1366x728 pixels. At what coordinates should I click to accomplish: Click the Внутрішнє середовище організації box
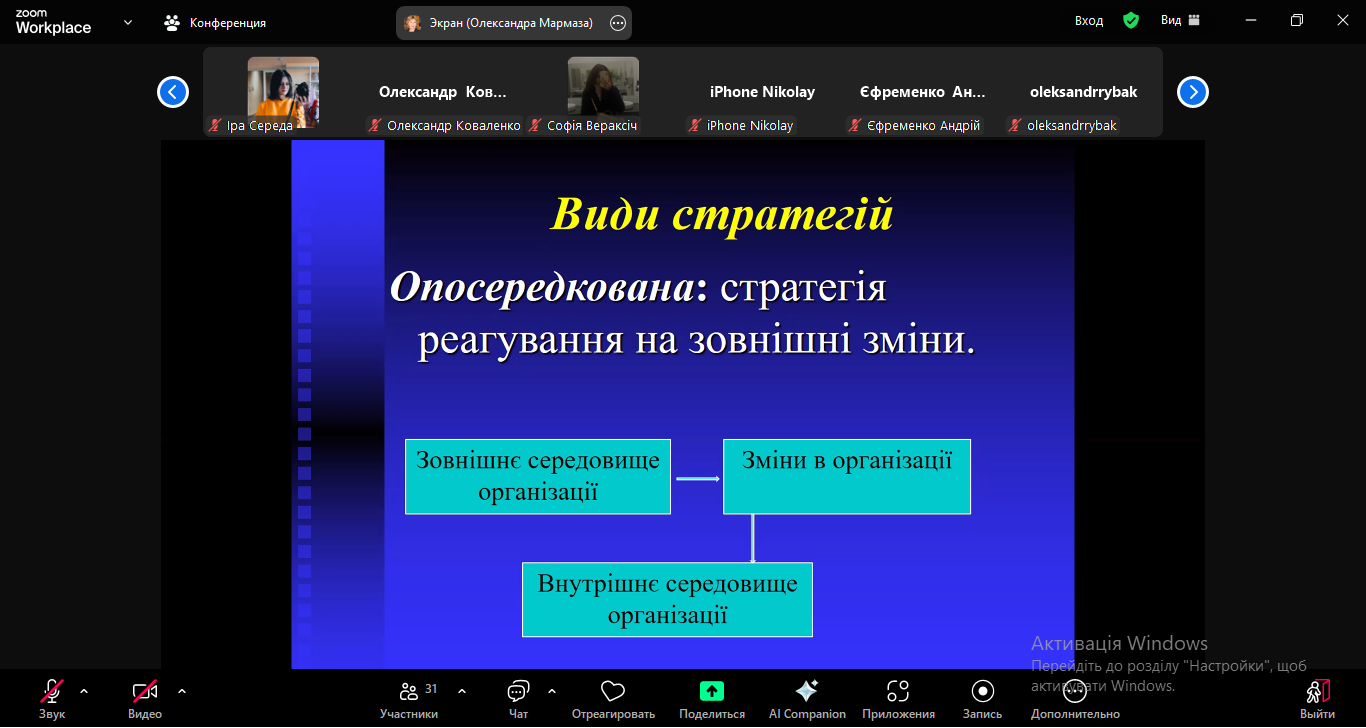coord(667,599)
